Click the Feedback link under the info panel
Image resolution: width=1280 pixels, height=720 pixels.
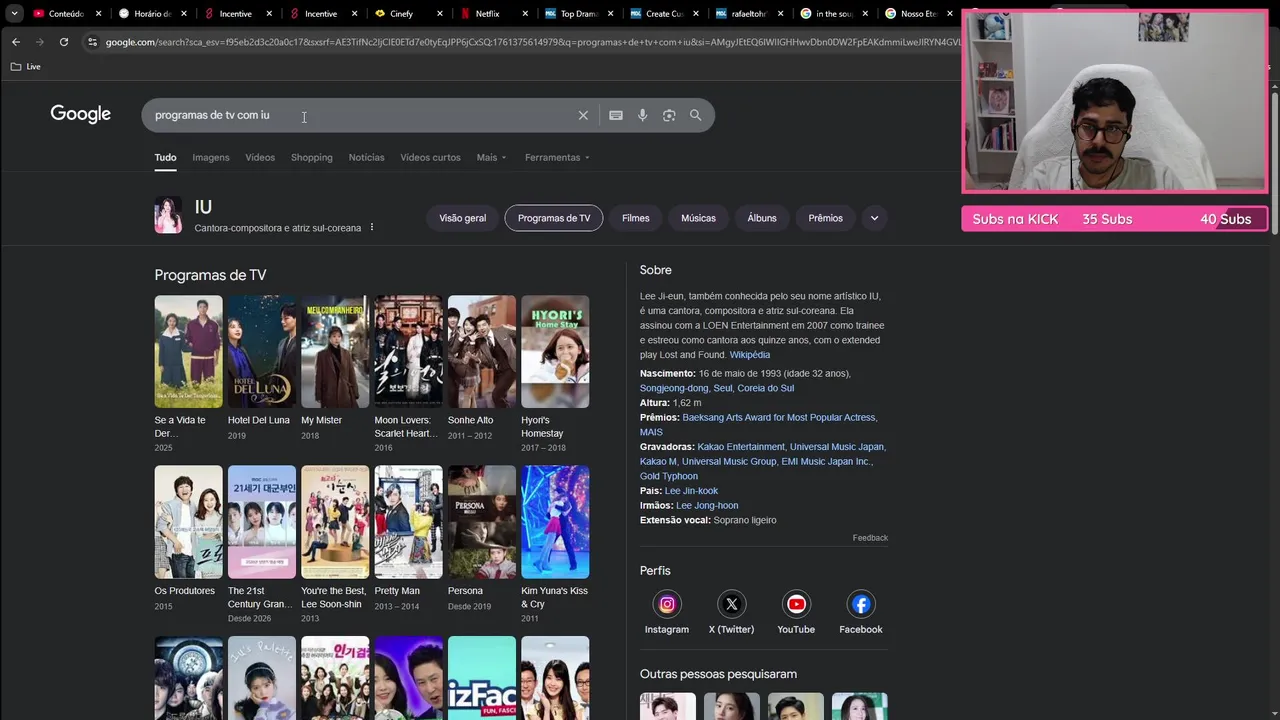870,538
